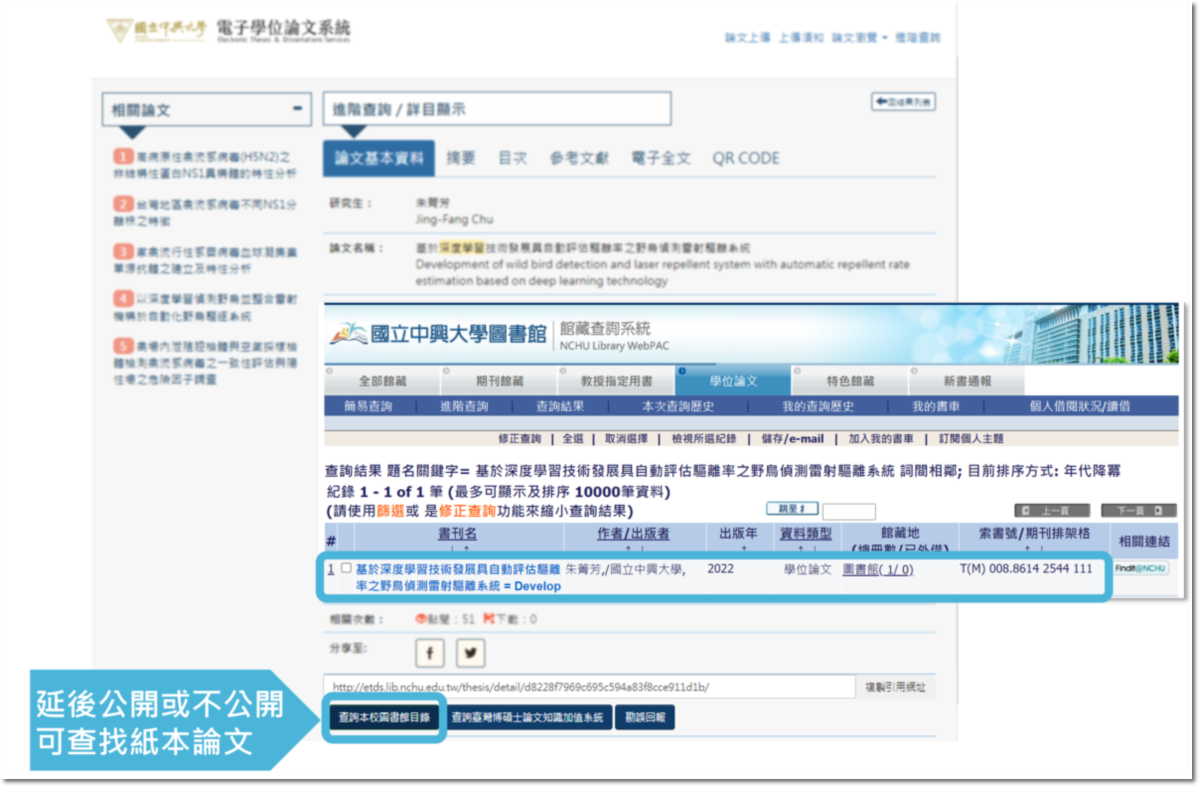The image size is (1200, 787).
Task: Click the orange 篩選 link
Action: [389, 510]
